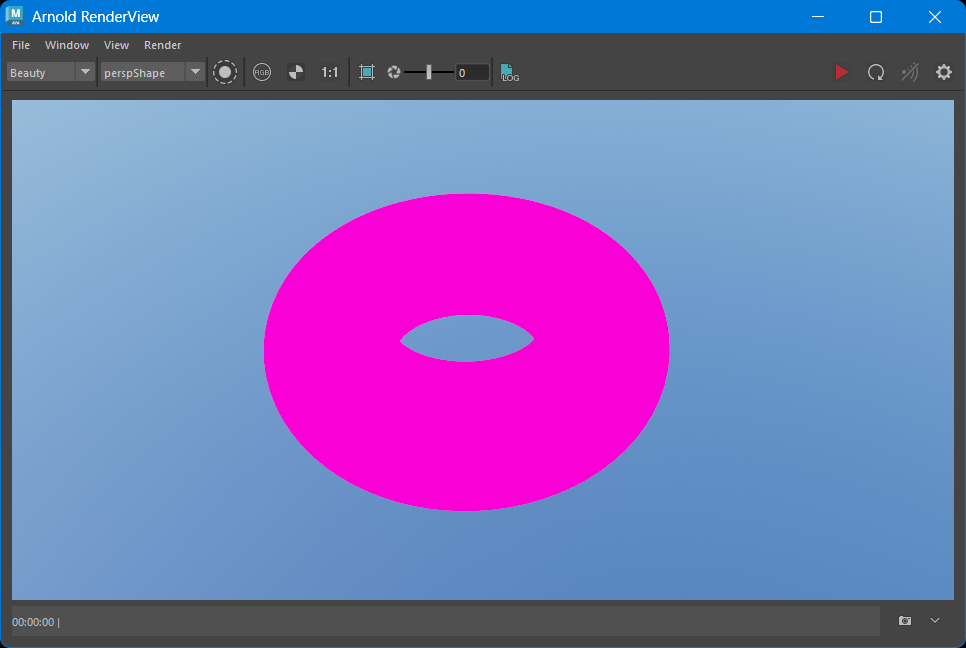Viewport: 966px width, 648px height.
Task: Expand the perspShape camera dropdown
Action: click(x=195, y=72)
